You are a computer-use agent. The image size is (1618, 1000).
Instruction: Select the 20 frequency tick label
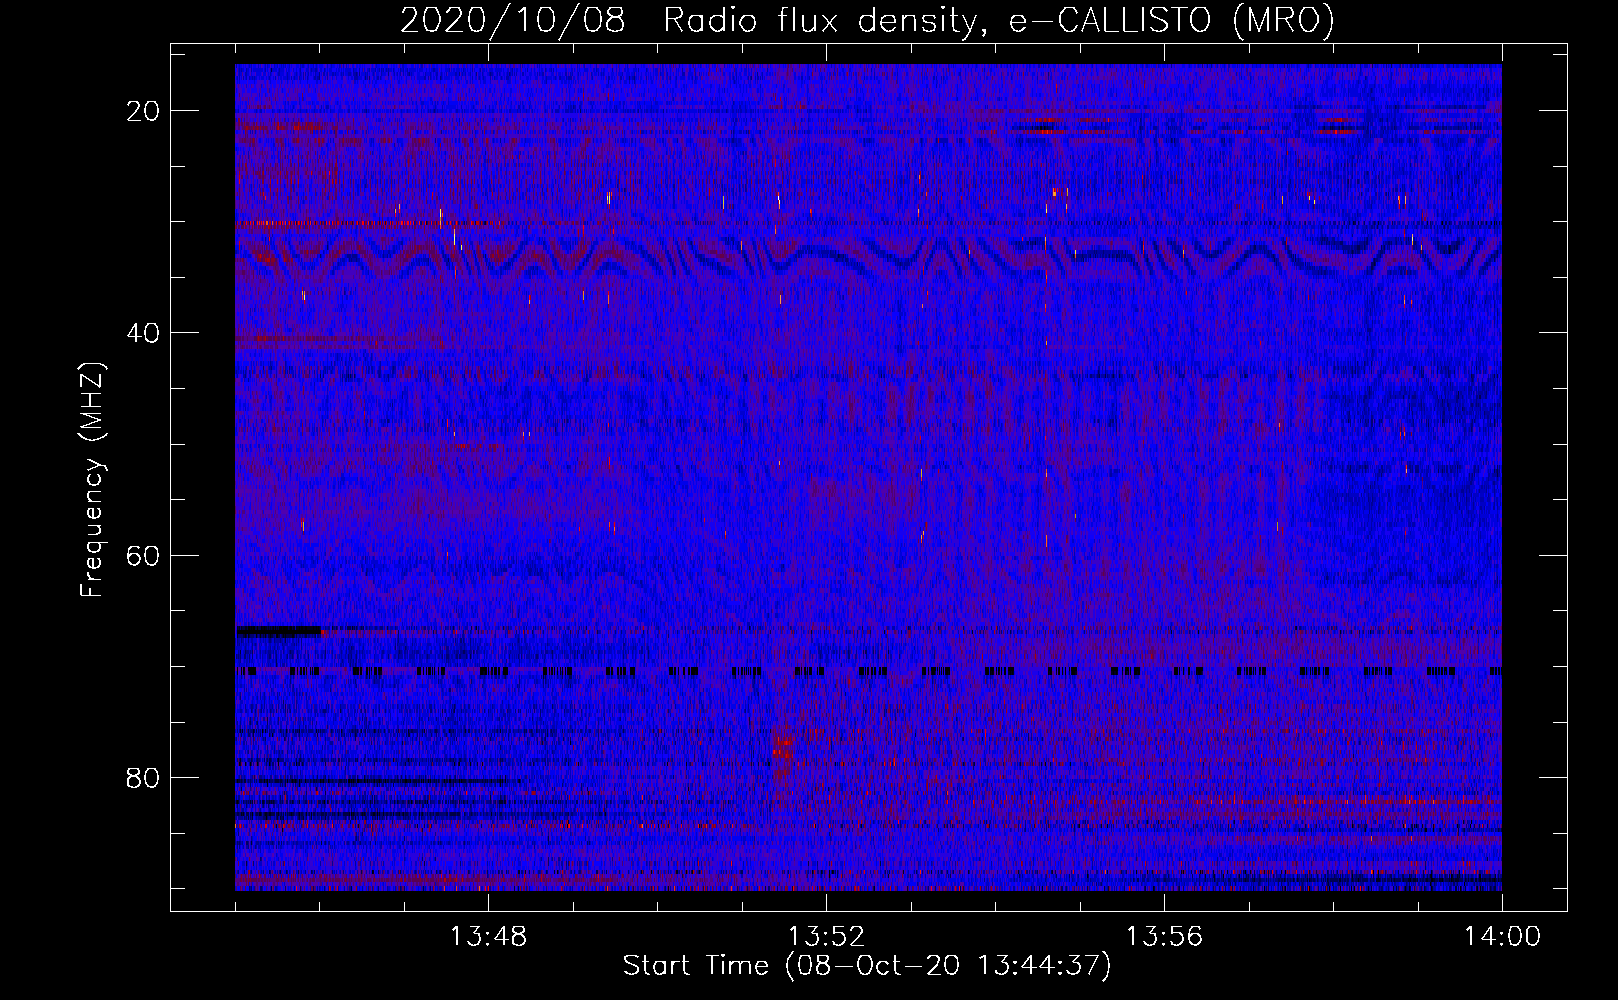(143, 111)
